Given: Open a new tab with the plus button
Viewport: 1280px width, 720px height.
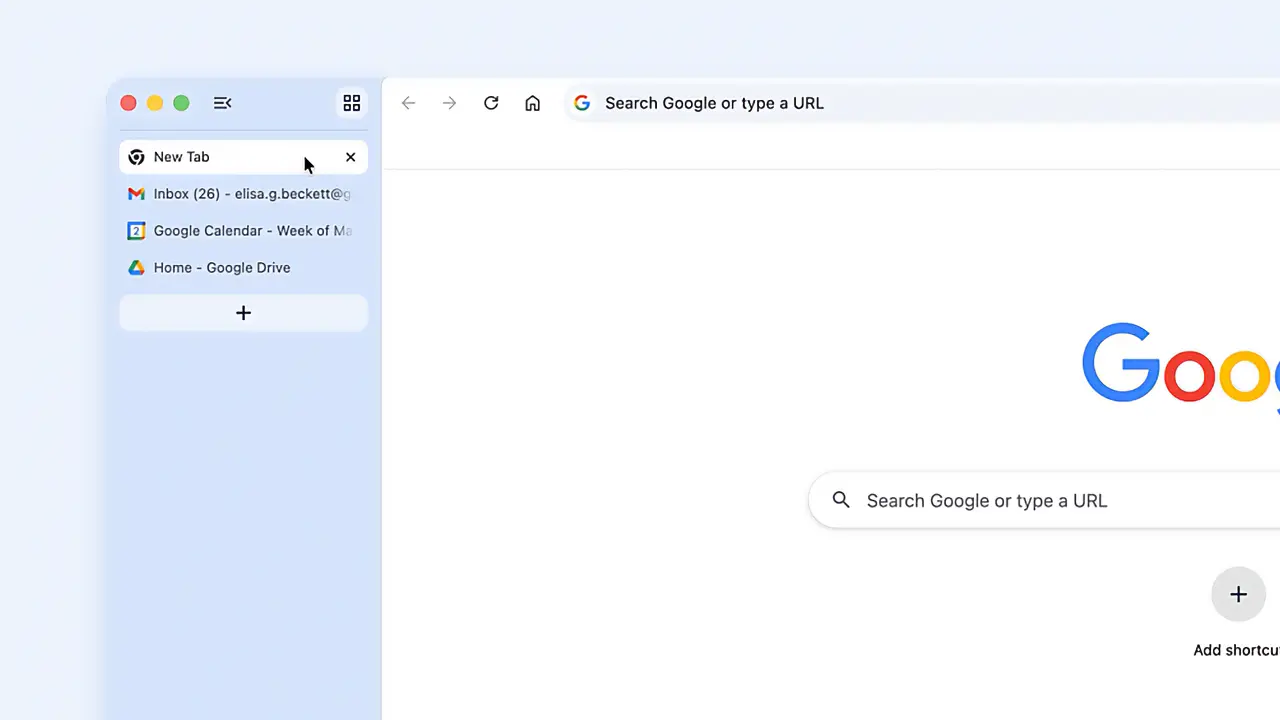Looking at the screenshot, I should pos(243,313).
